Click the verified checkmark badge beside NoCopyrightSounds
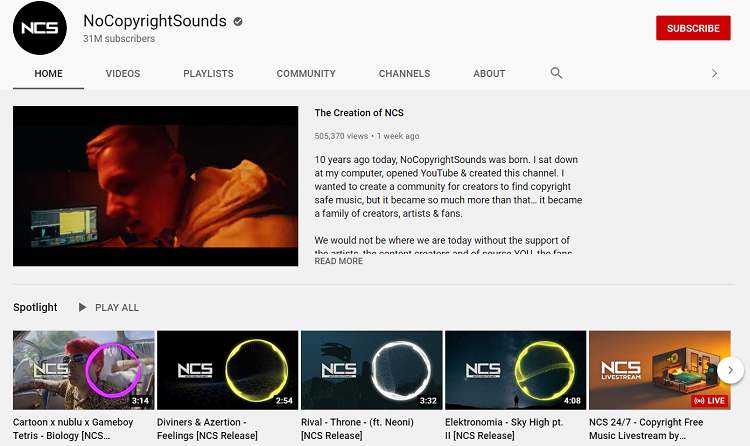Viewport: 750px width, 446px height. pos(238,22)
